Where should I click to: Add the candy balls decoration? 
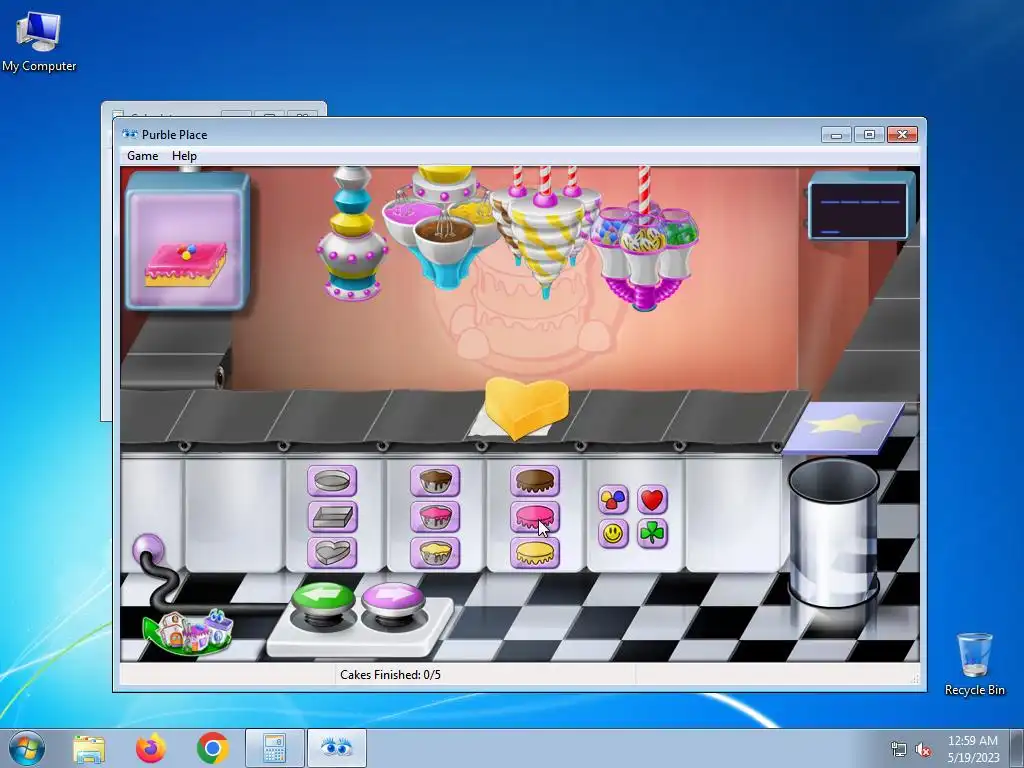tap(613, 500)
